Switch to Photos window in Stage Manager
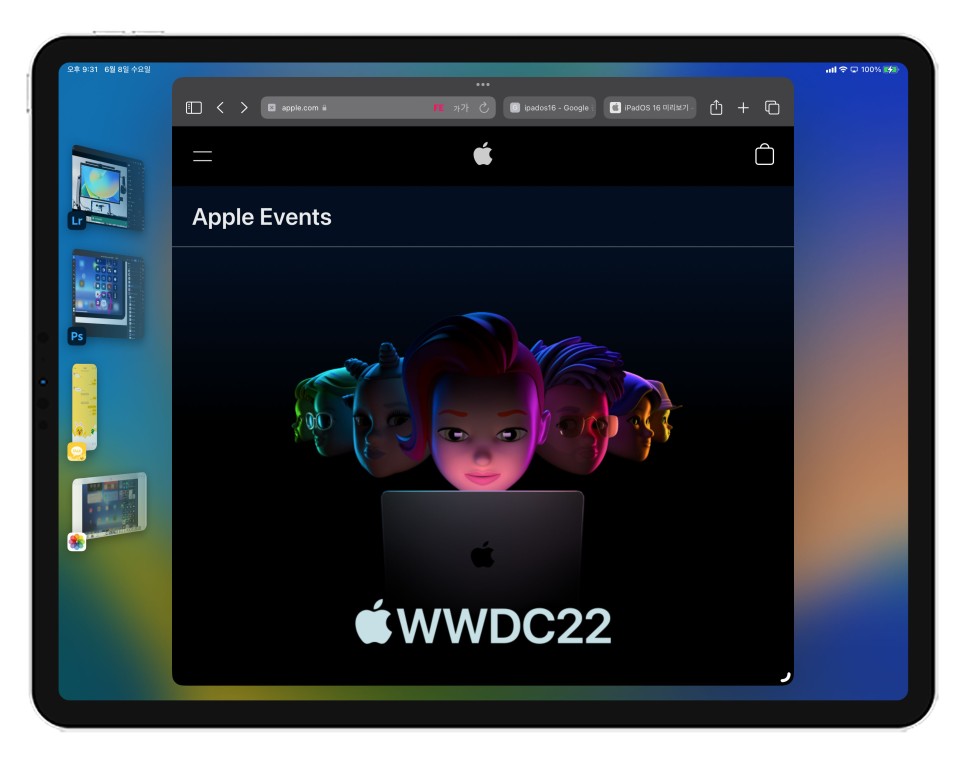The height and width of the screenshot is (763, 966). click(x=110, y=505)
